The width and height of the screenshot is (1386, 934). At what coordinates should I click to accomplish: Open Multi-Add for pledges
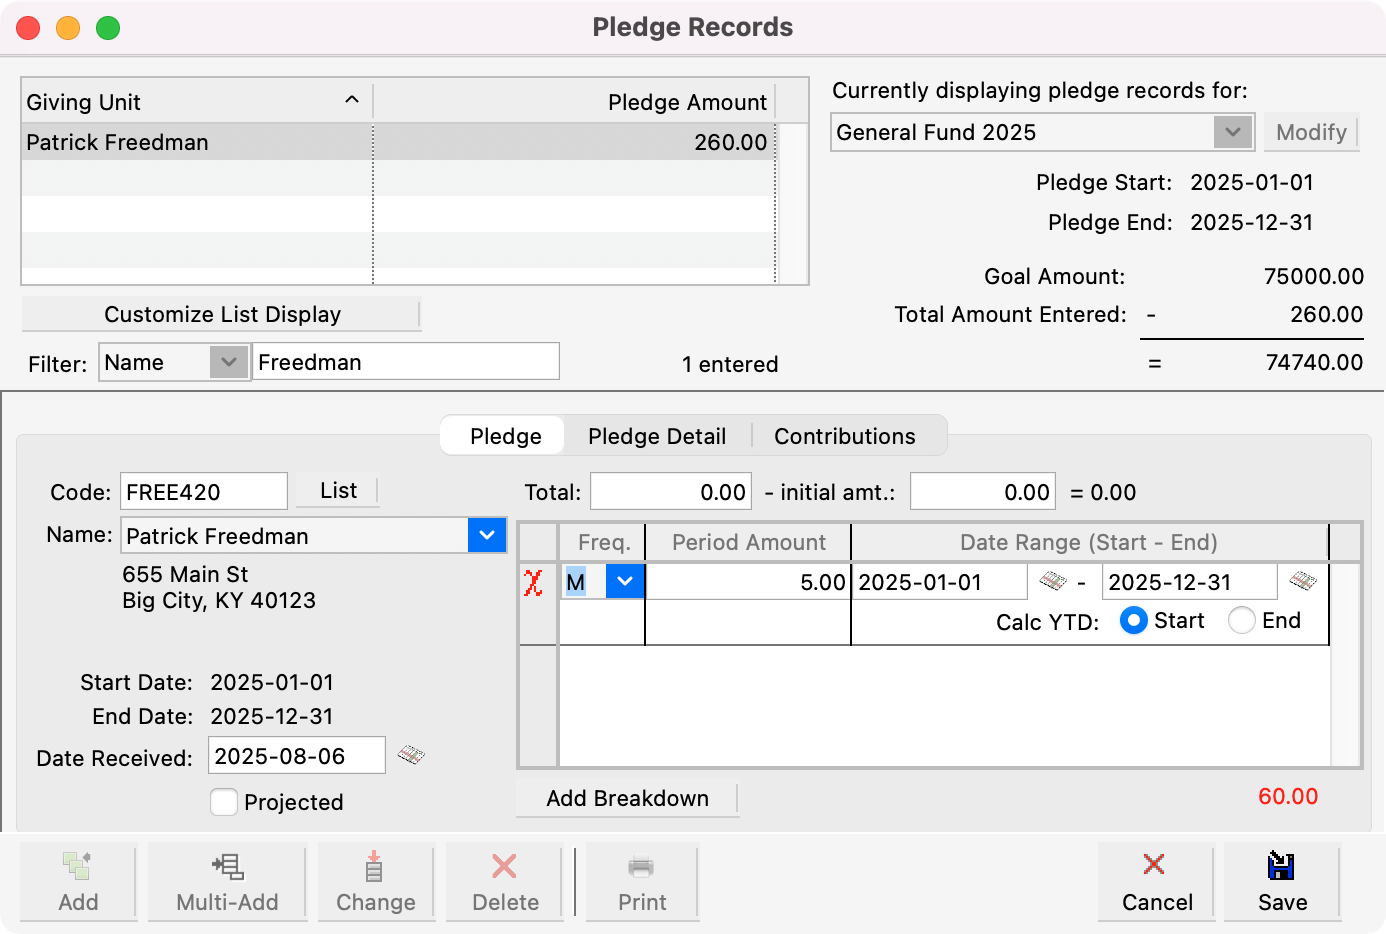pyautogui.click(x=226, y=881)
